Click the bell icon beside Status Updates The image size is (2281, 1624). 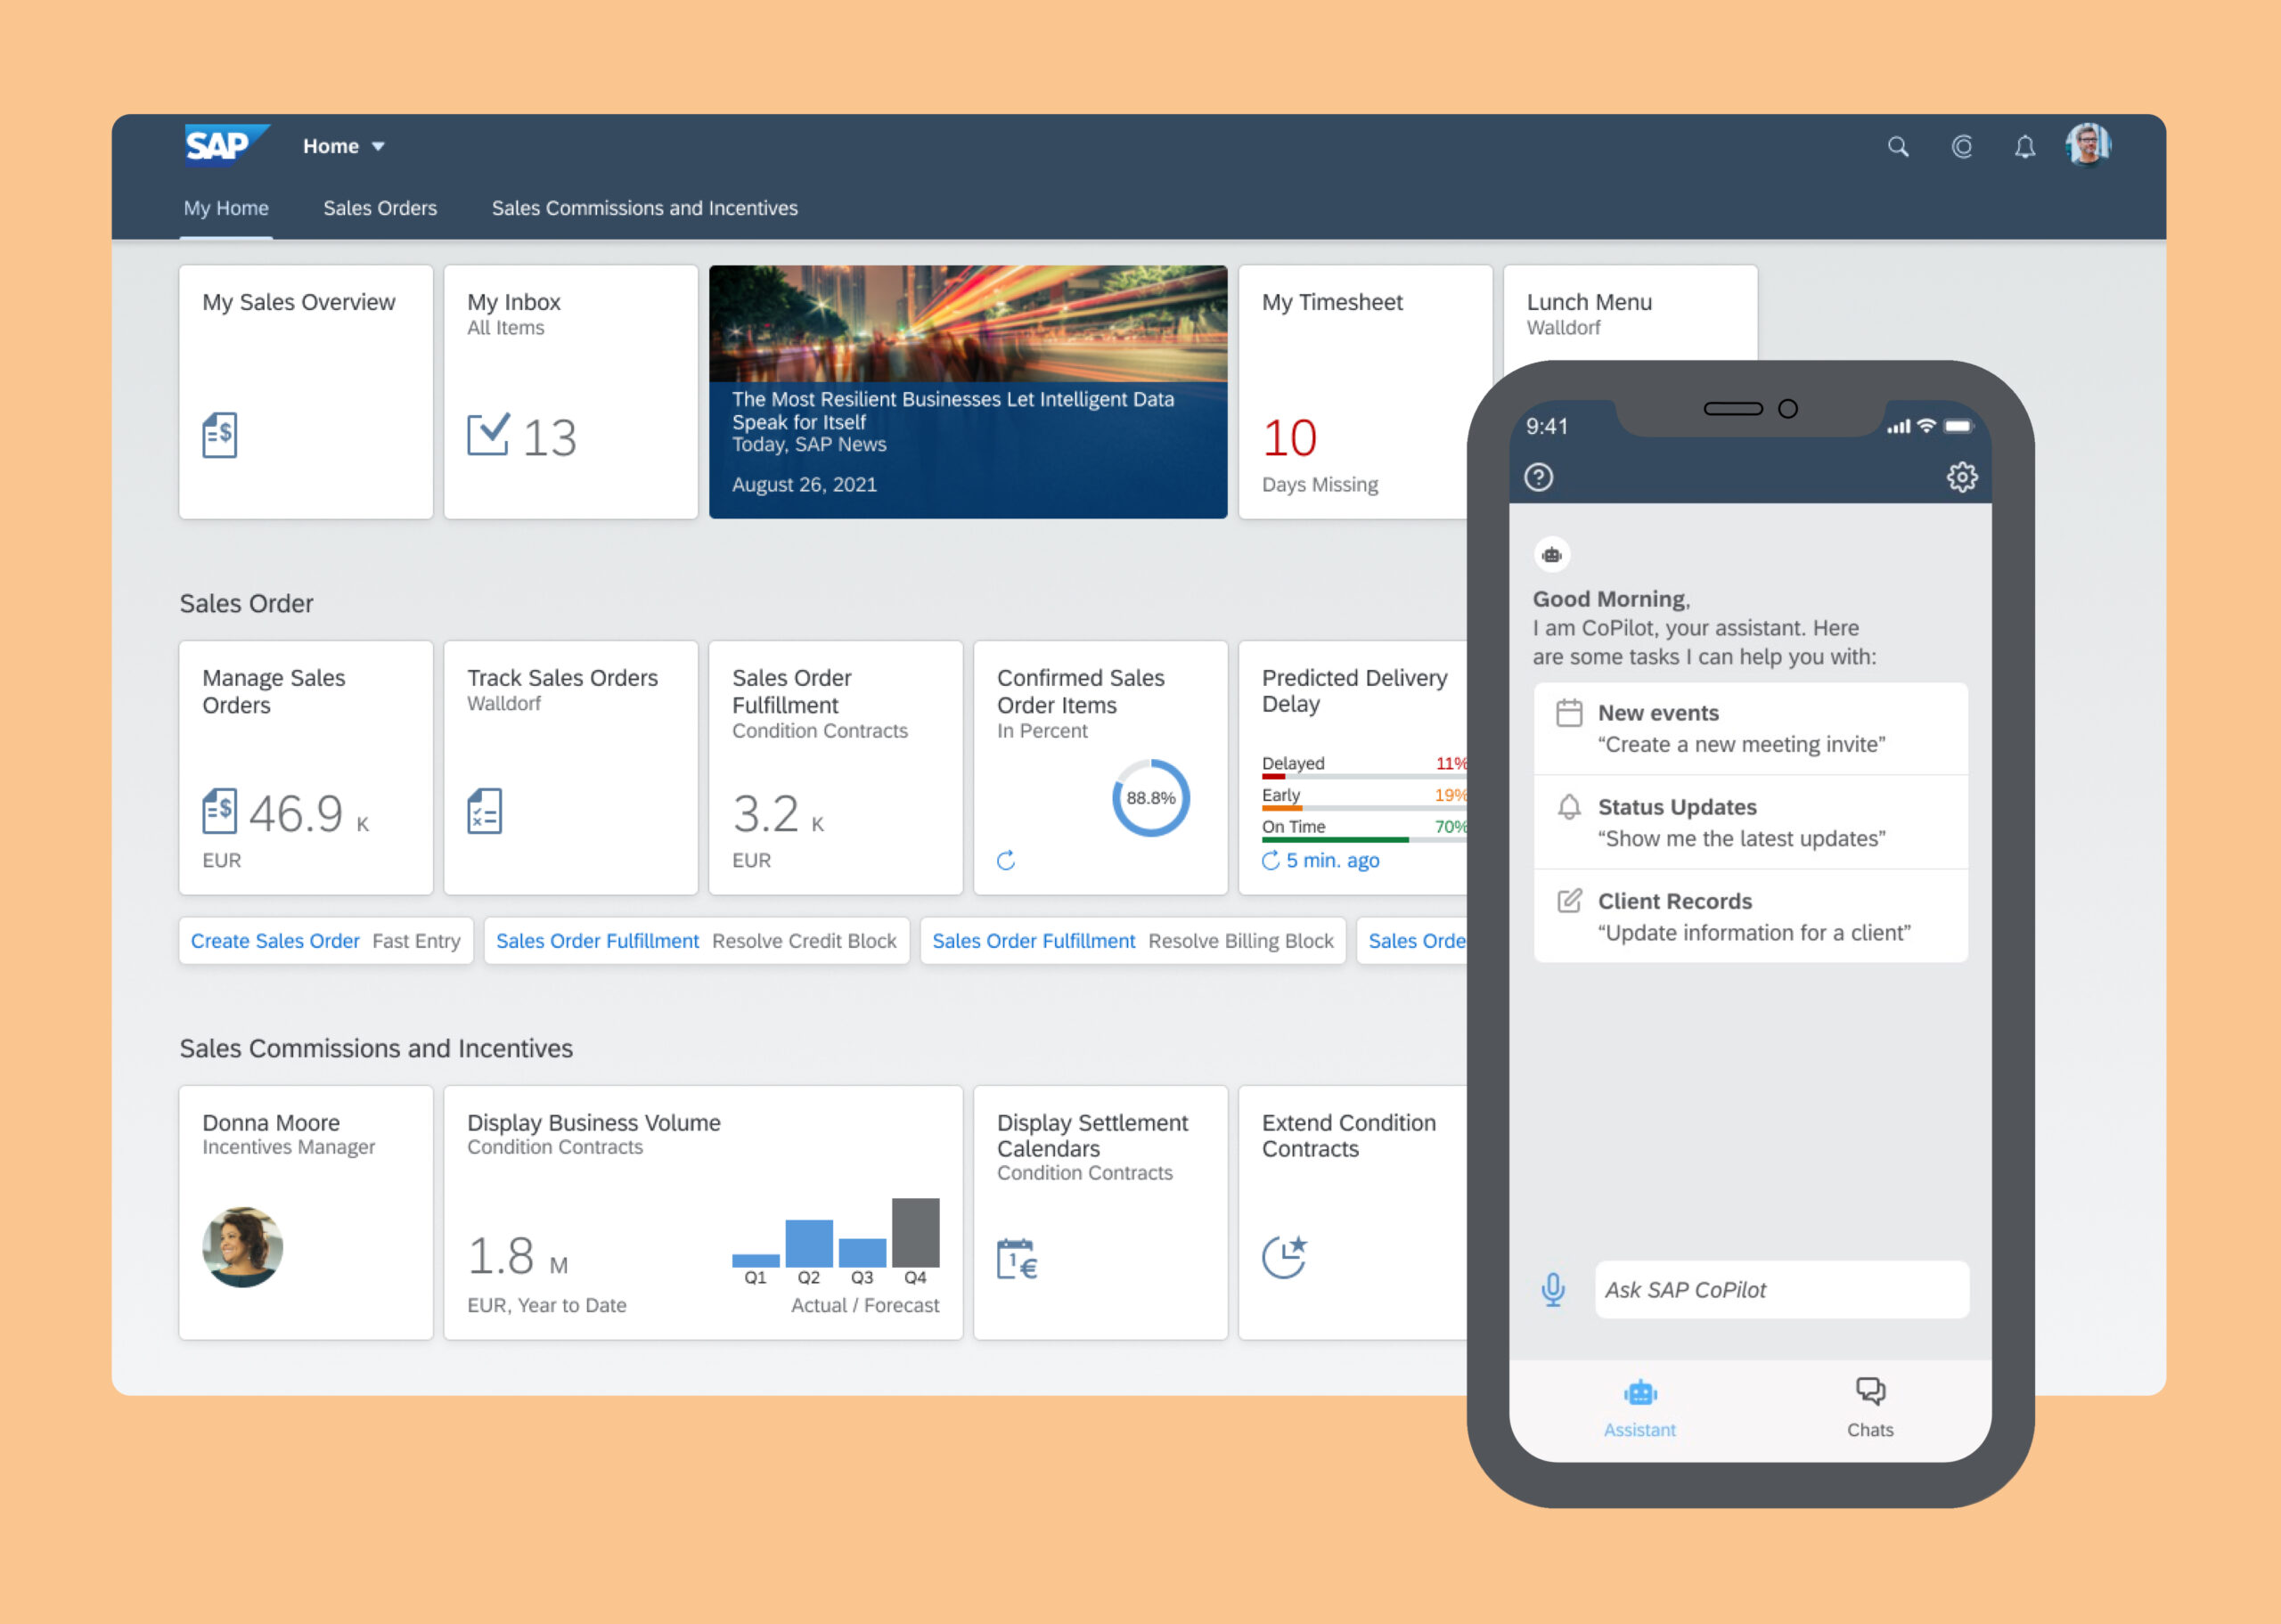(1569, 806)
